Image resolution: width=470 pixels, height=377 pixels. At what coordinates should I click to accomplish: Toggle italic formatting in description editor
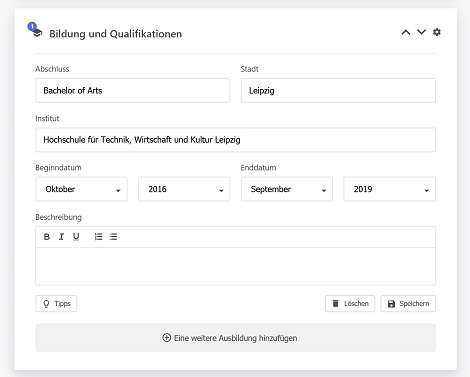(61, 237)
